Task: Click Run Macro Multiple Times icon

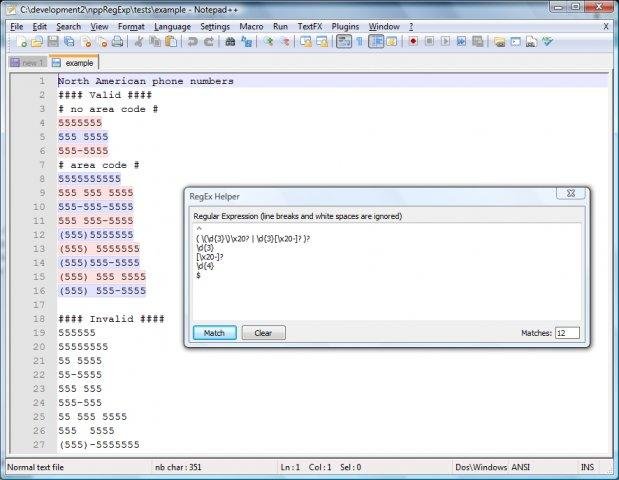Action: click(461, 41)
